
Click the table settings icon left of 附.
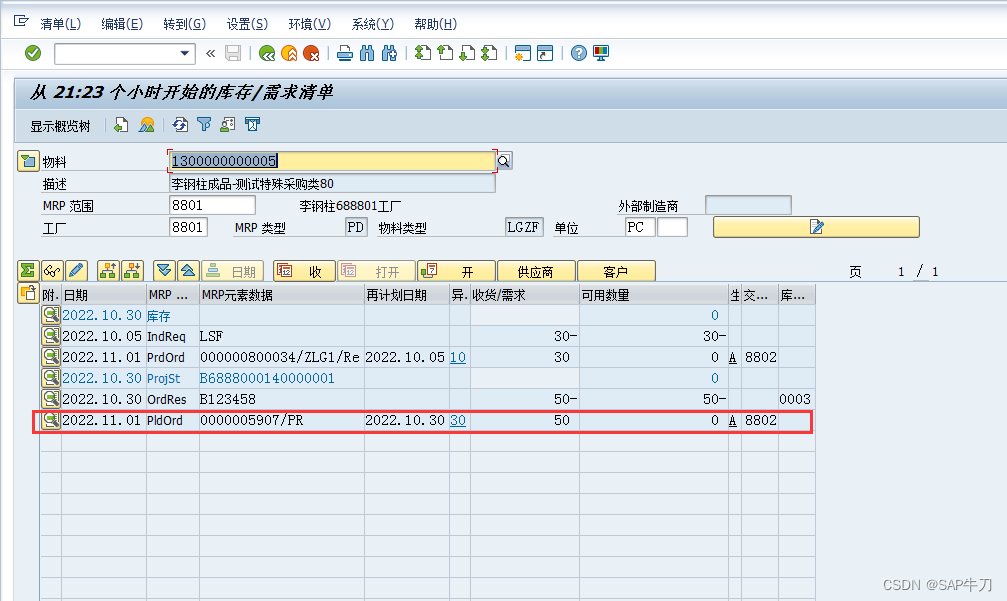pyautogui.click(x=28, y=294)
